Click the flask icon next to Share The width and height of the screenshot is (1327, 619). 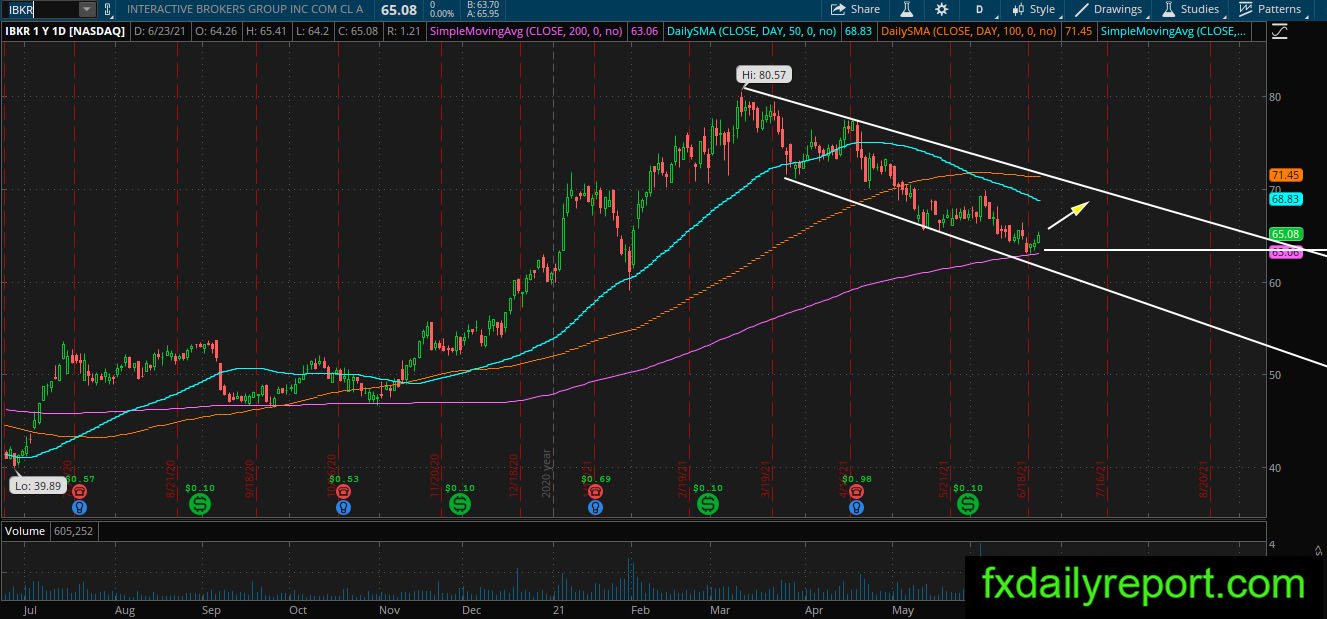click(907, 9)
